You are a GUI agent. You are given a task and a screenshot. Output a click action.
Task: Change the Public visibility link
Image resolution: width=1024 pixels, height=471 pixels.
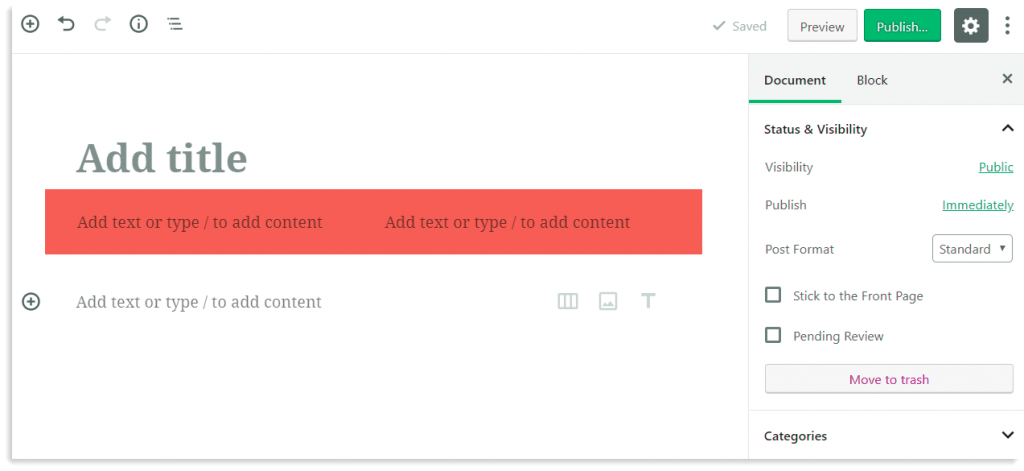(x=996, y=167)
